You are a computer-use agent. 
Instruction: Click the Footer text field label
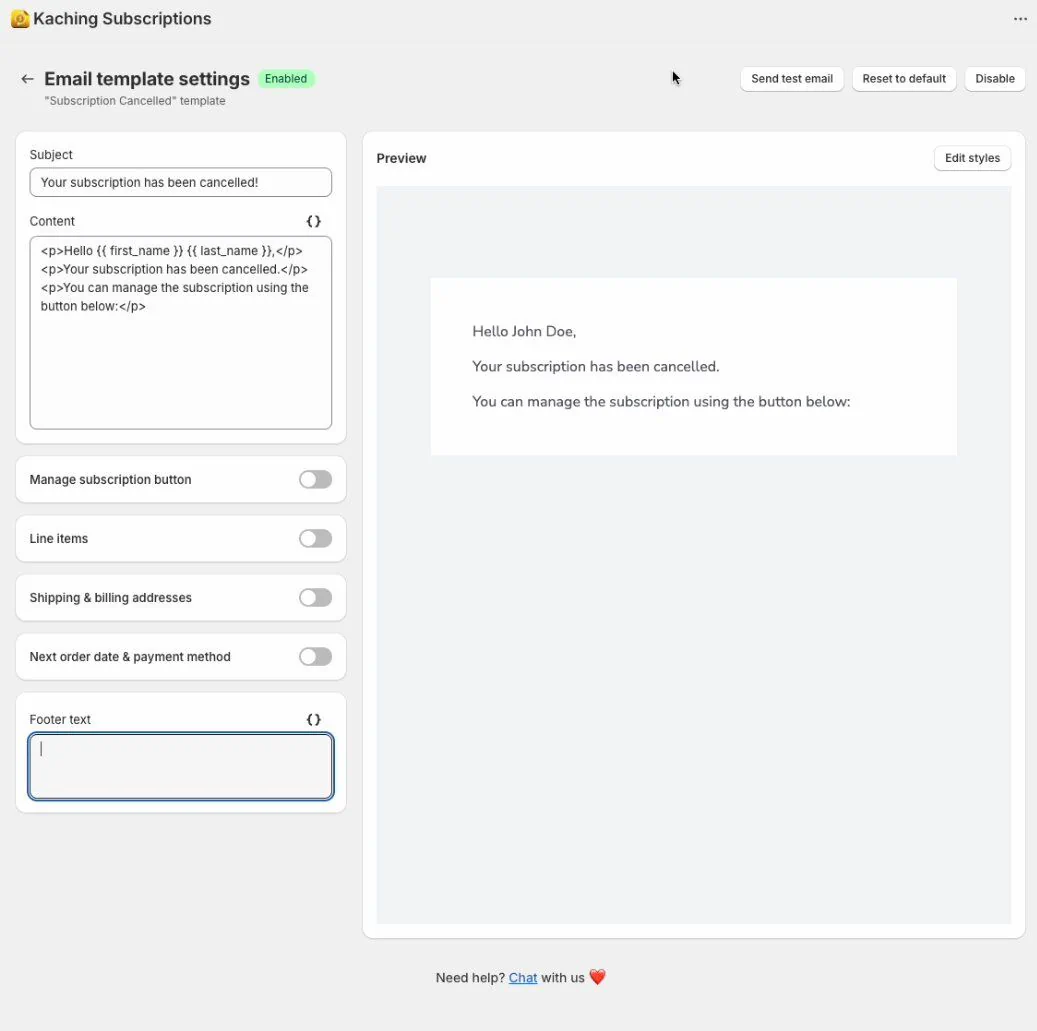60,720
